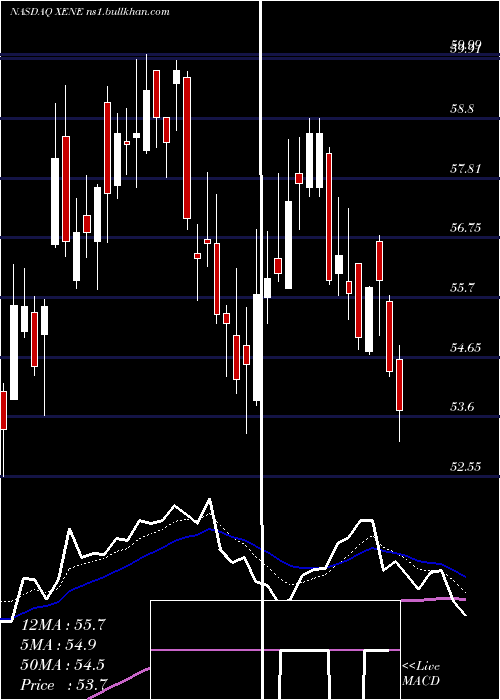Click the 53.6 price axis label
Image resolution: width=500 pixels, height=700 pixels.
coord(462,407)
